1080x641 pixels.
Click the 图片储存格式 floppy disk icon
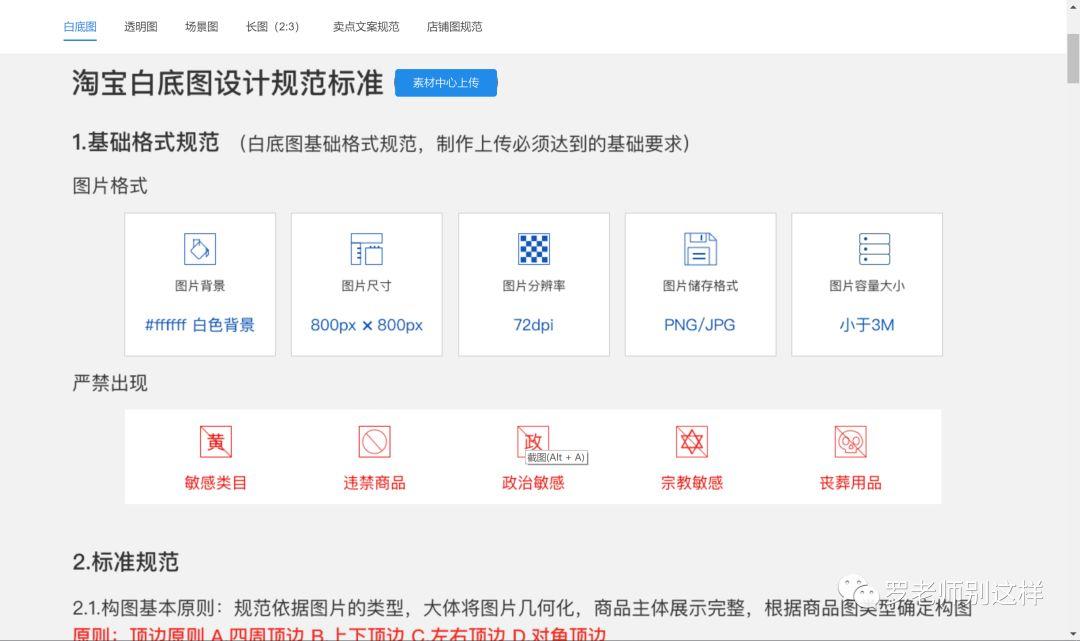(700, 249)
